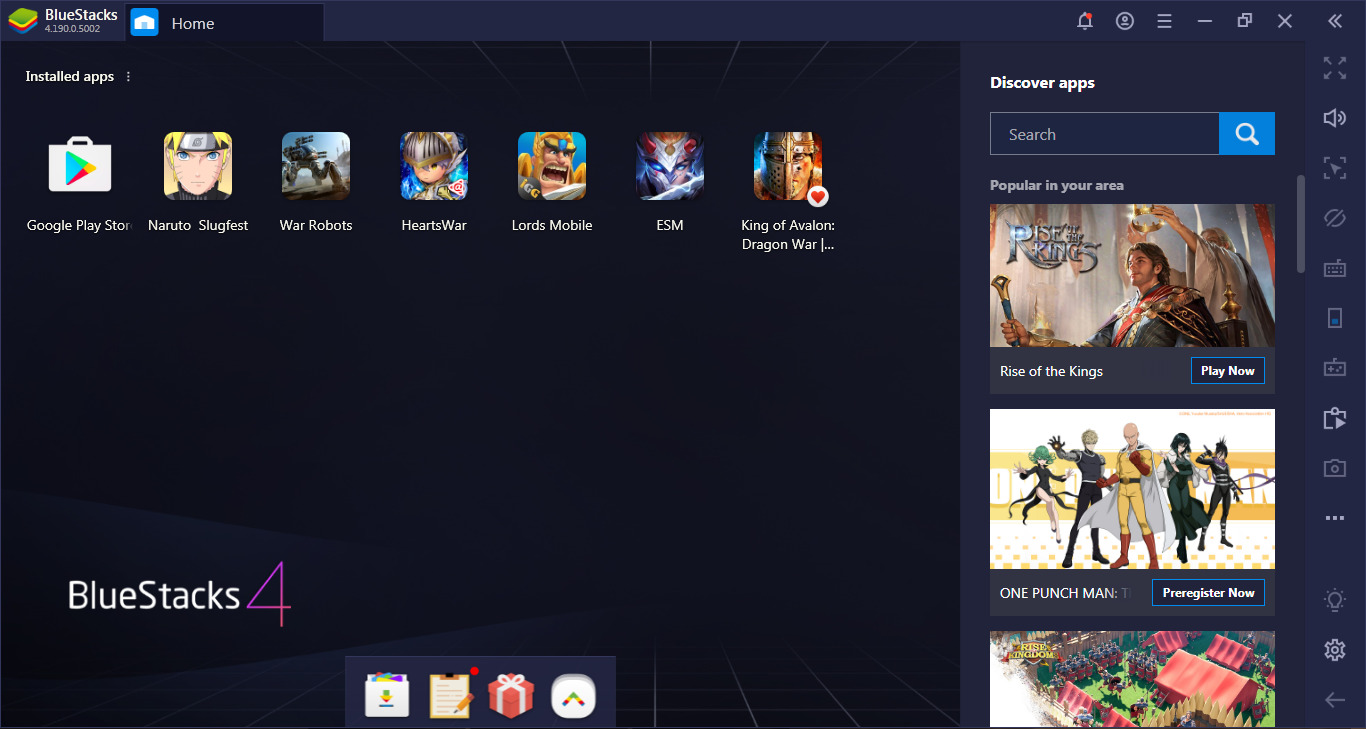Image resolution: width=1366 pixels, height=729 pixels.
Task: Open the white upward-chevron dock icon
Action: 573,696
